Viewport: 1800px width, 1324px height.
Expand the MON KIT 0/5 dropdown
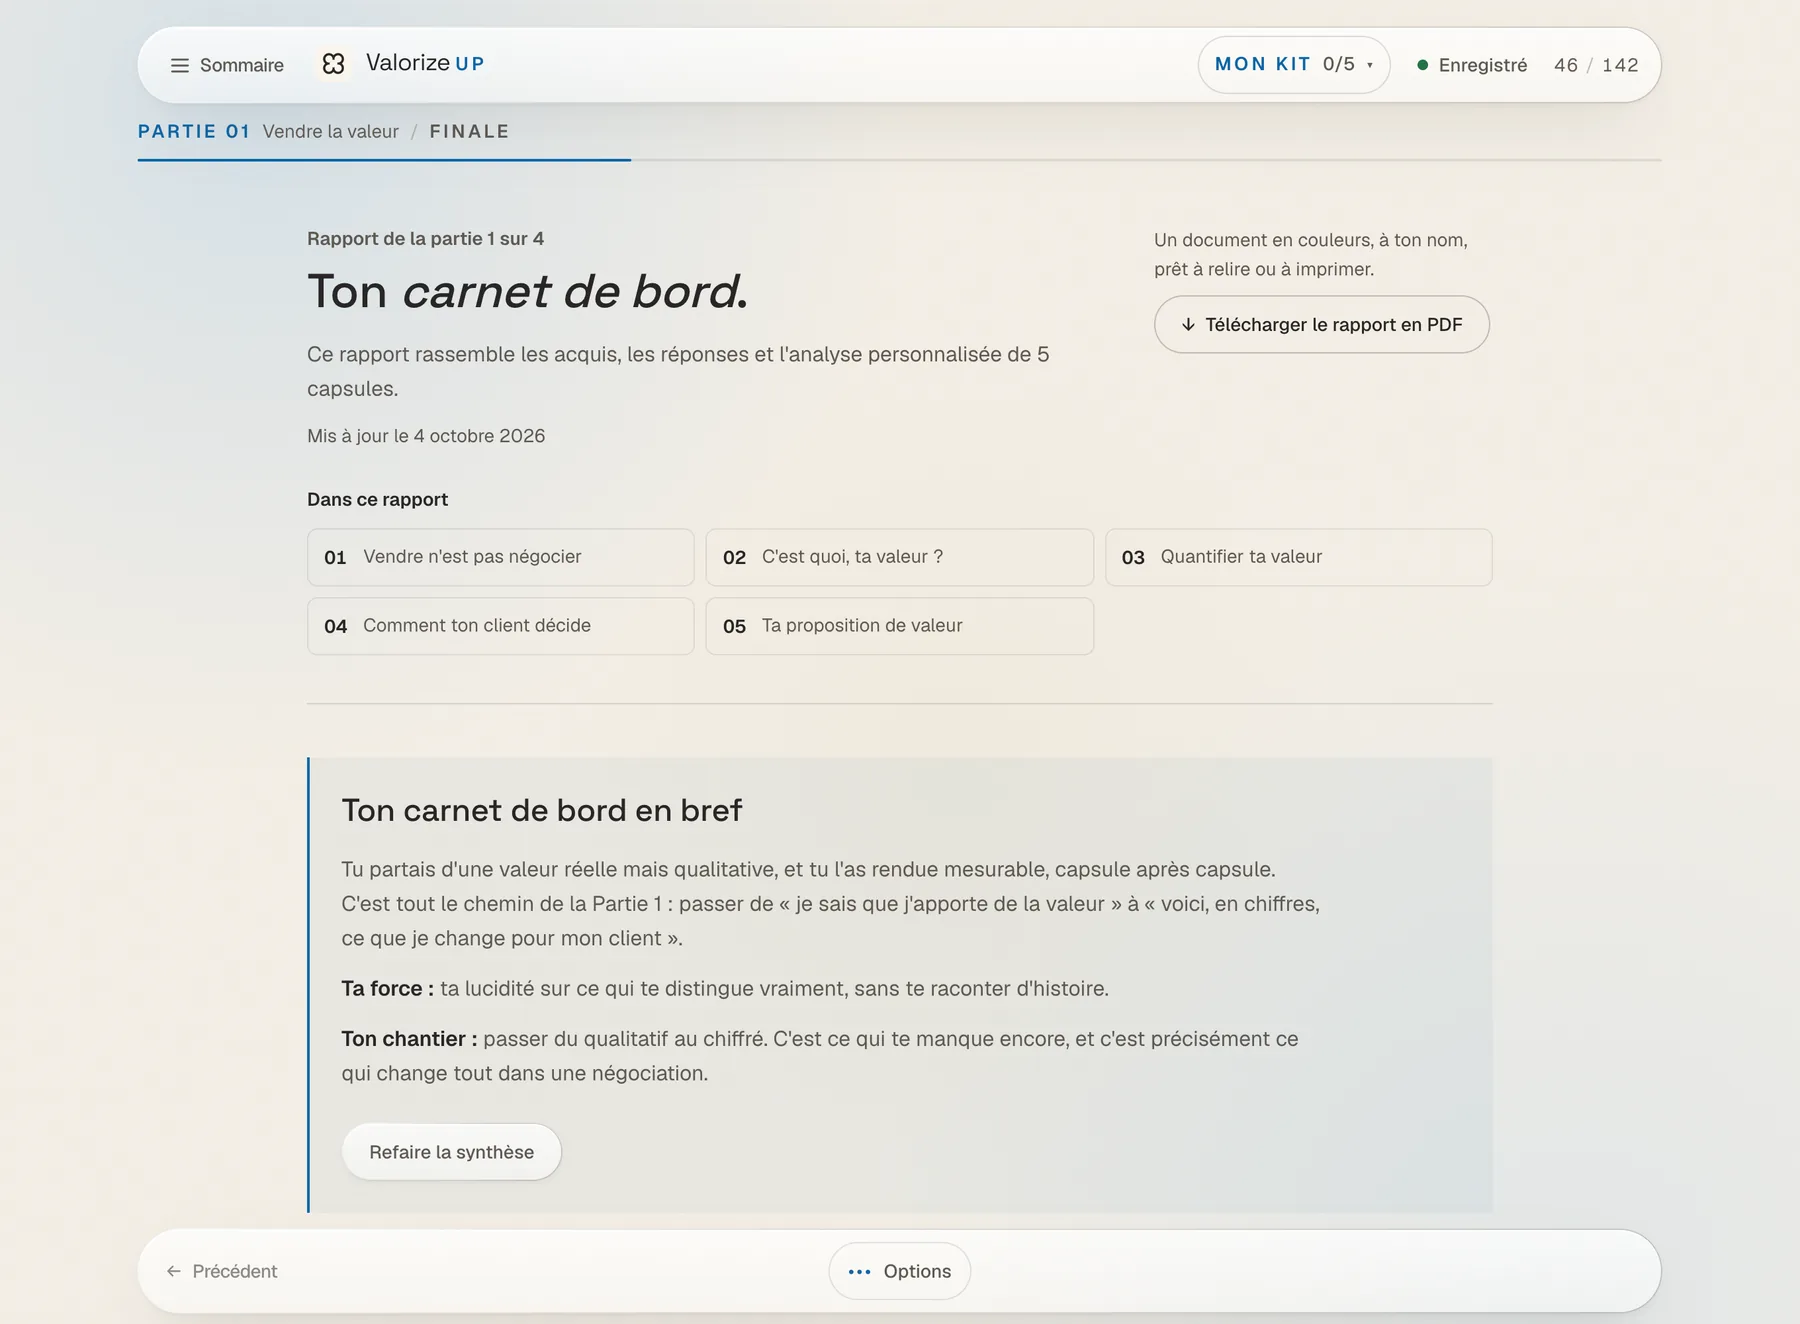(x=1294, y=65)
